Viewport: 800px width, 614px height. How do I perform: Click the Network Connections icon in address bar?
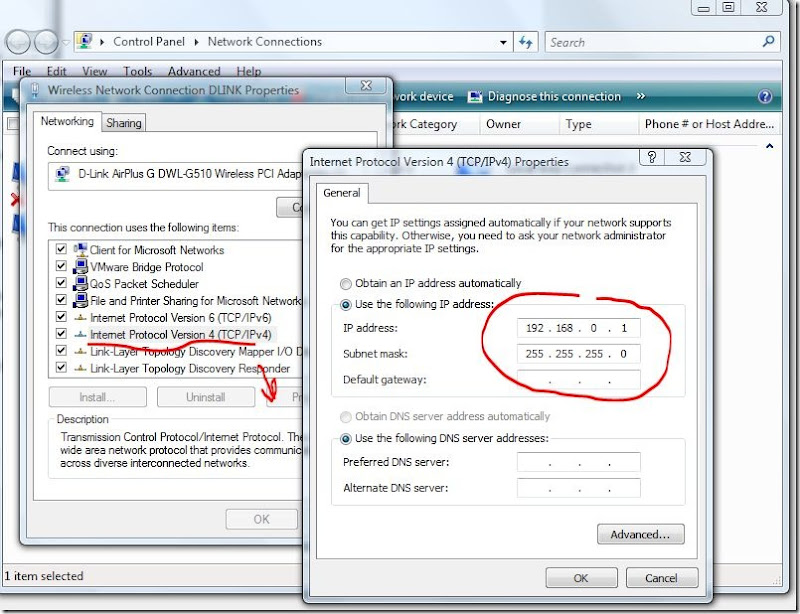pyautogui.click(x=85, y=41)
